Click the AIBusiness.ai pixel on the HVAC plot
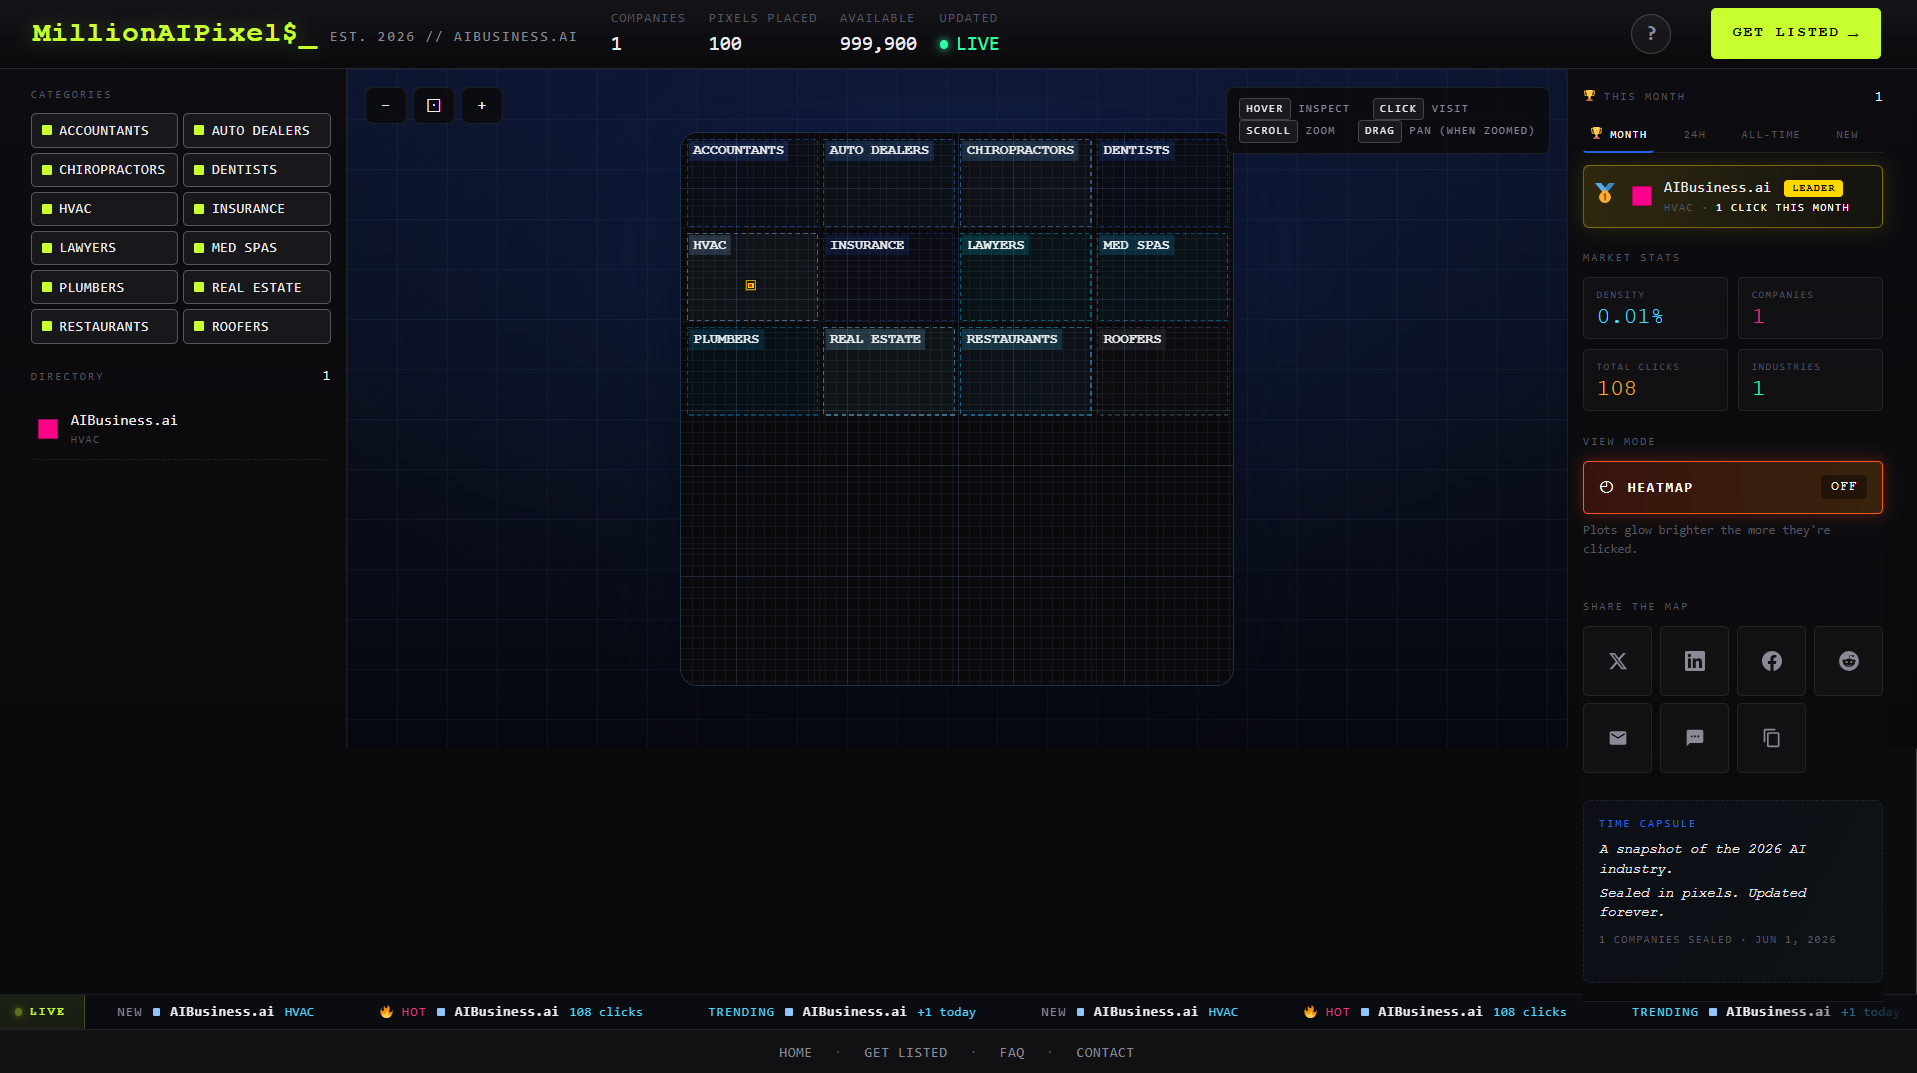The image size is (1917, 1073). (751, 286)
